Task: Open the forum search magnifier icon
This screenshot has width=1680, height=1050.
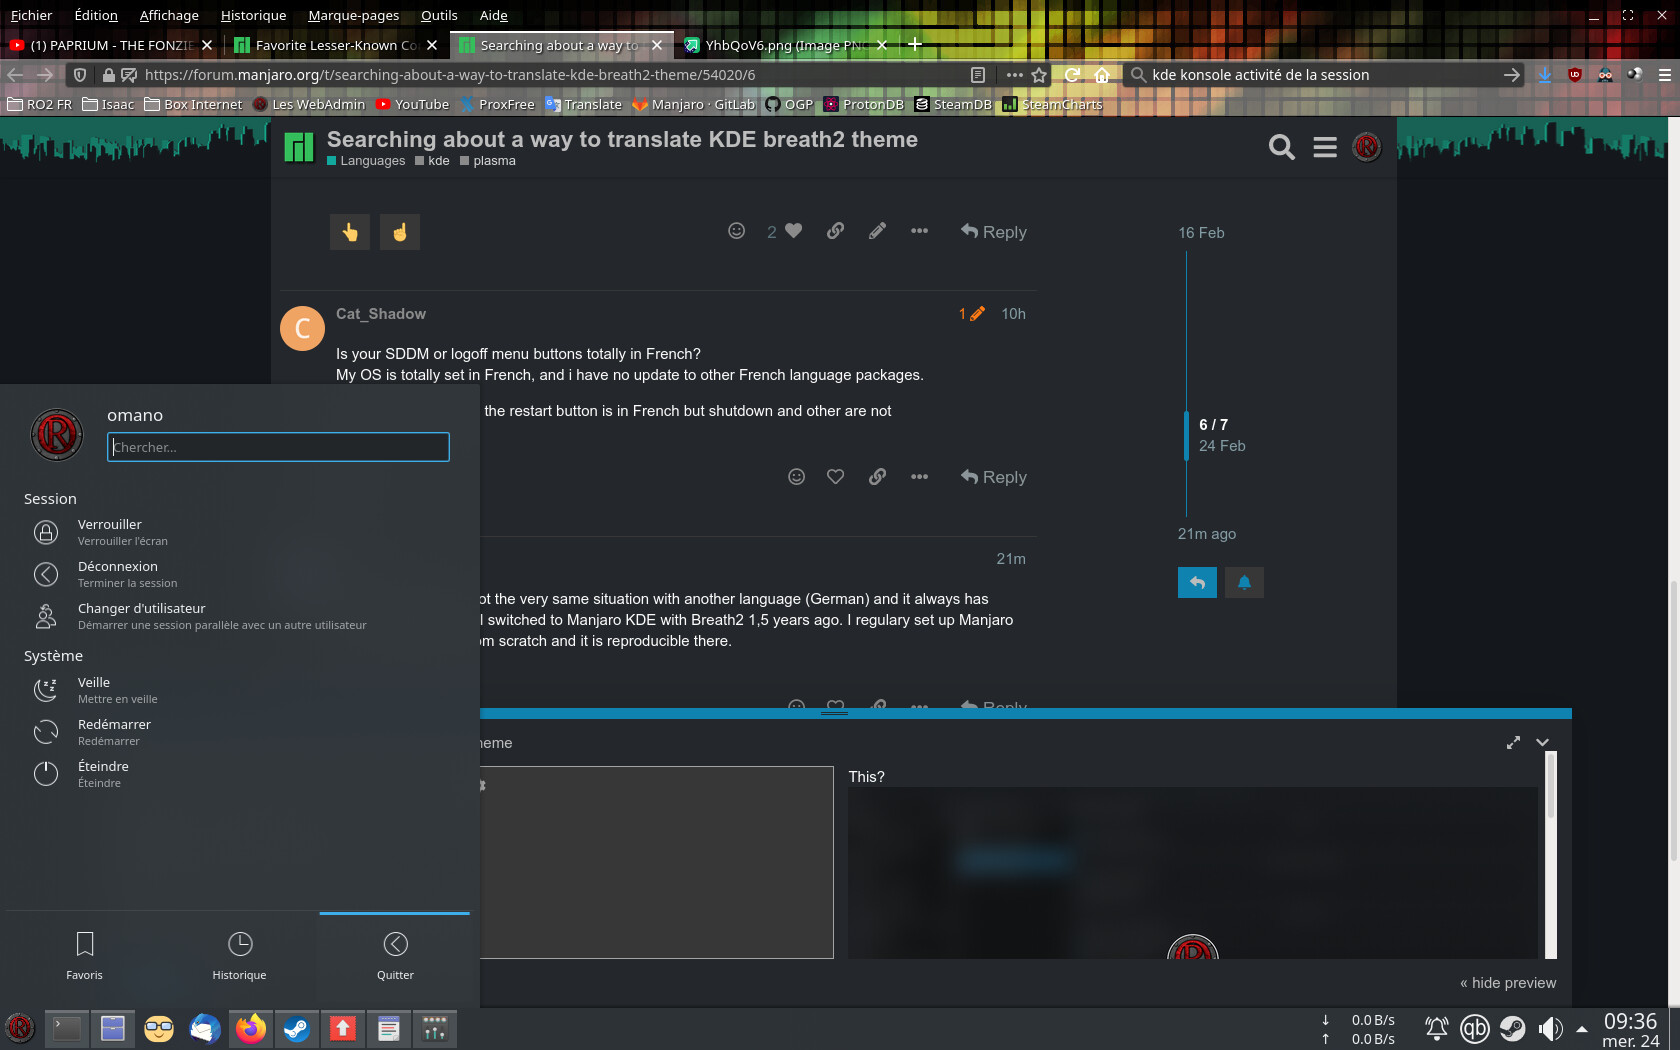Action: [x=1281, y=148]
